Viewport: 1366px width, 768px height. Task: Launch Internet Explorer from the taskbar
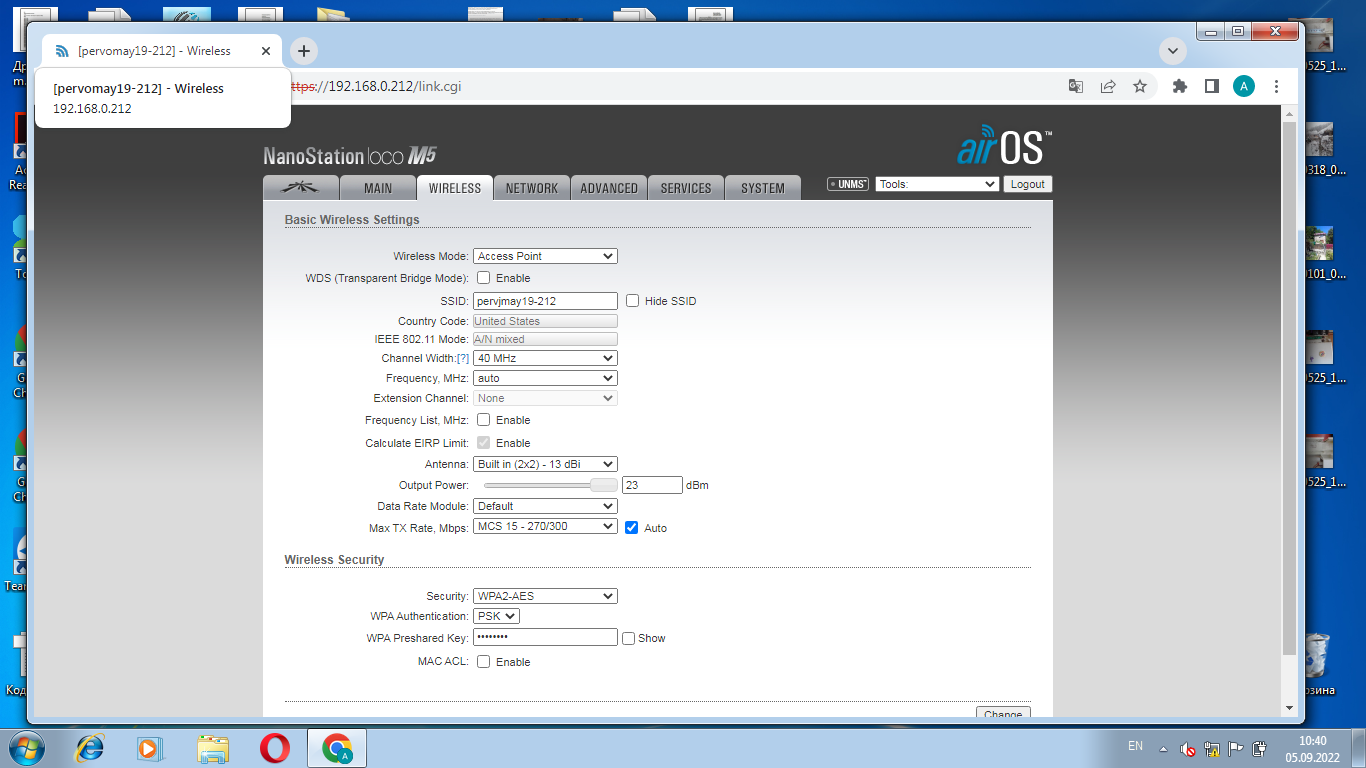(x=90, y=748)
